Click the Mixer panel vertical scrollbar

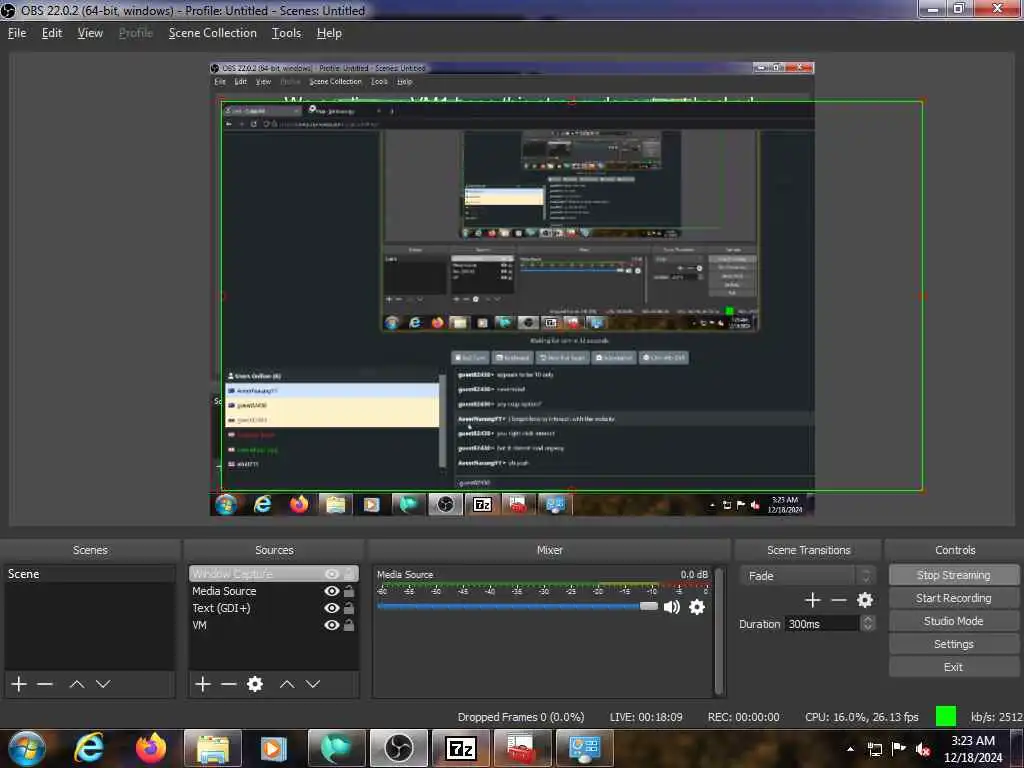tap(719, 631)
